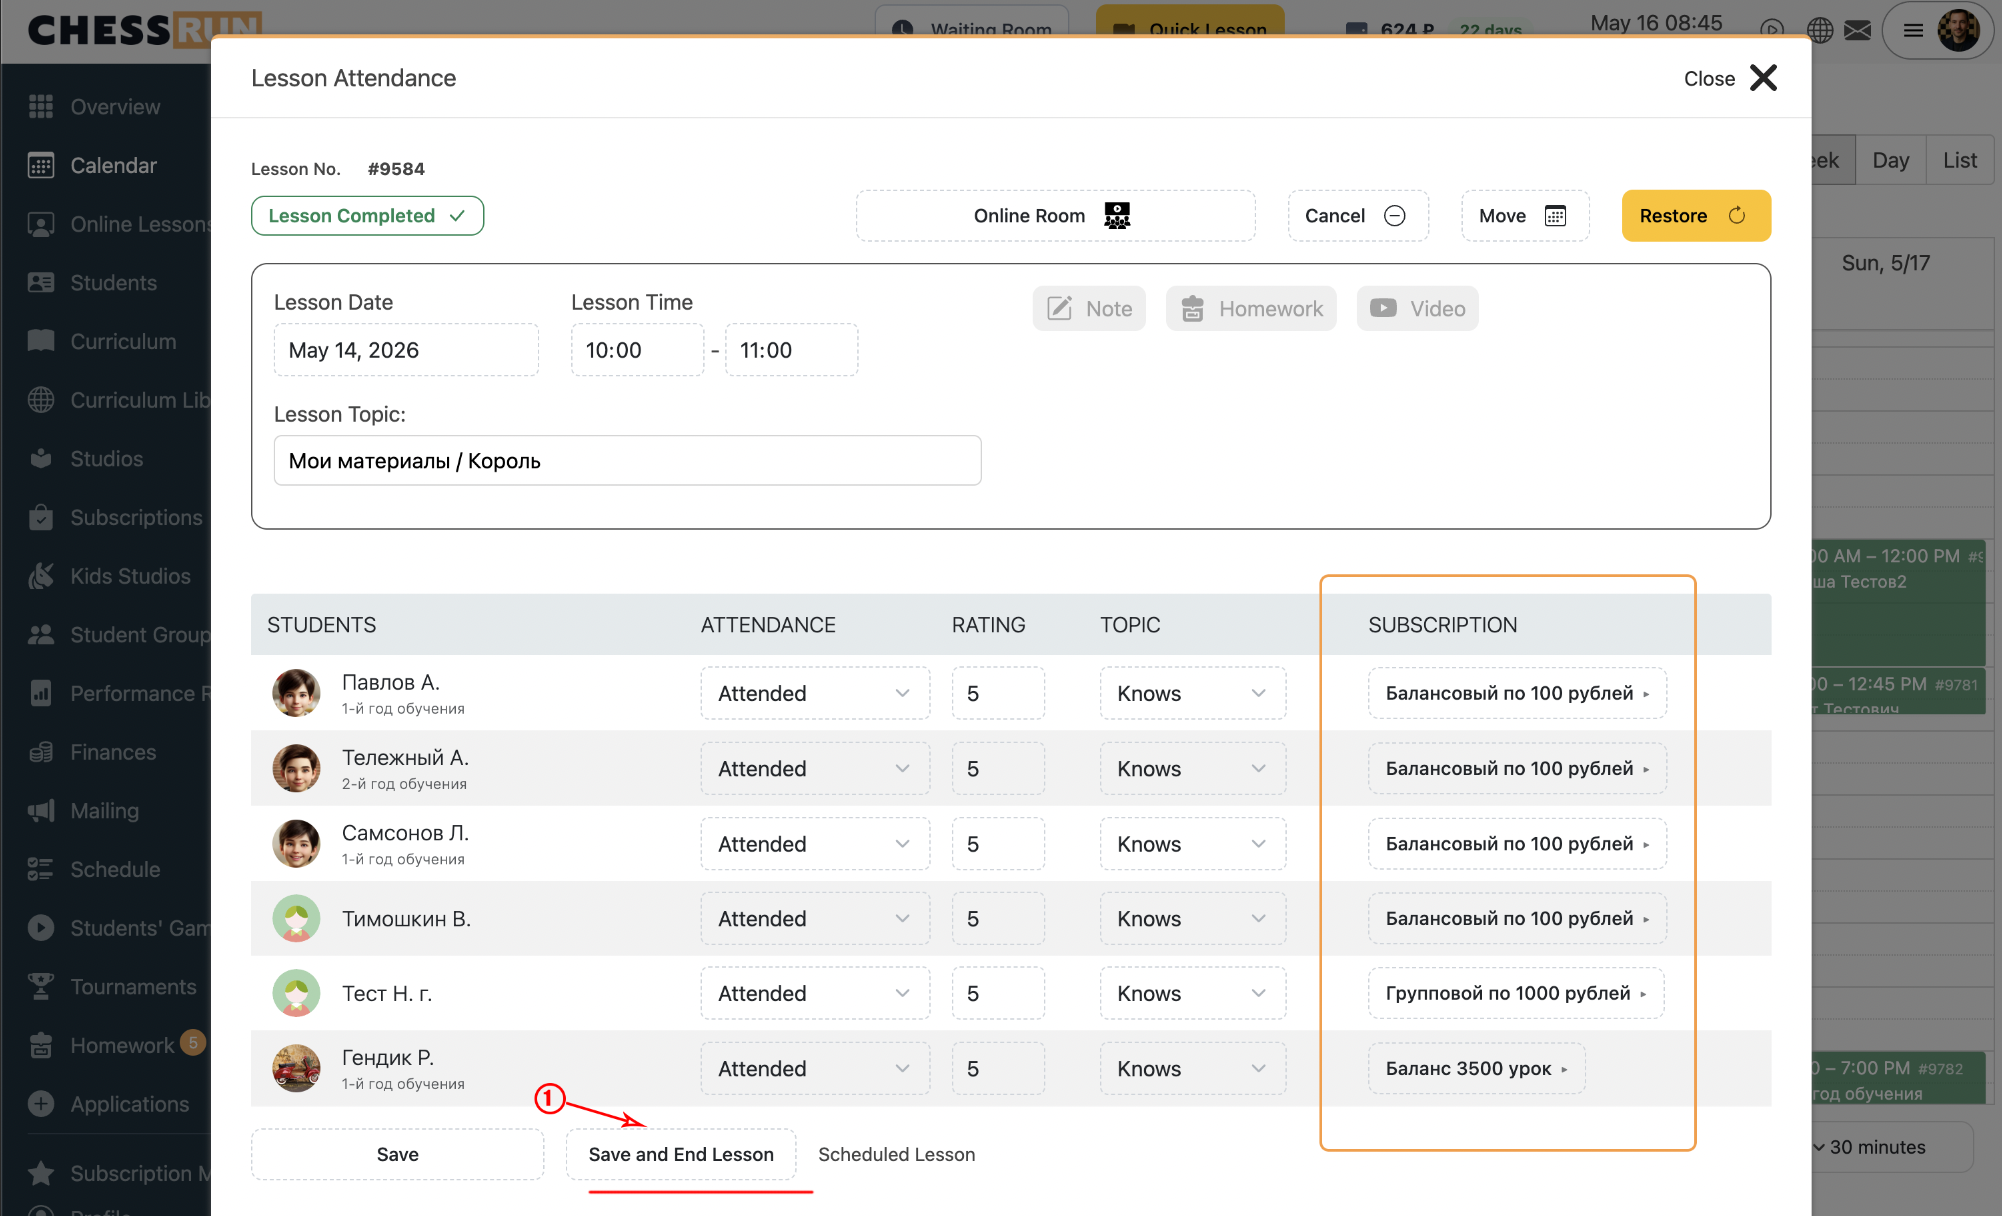Expand Павлов А. subscription Балансовый по 100 рублей
2002x1216 pixels.
(1517, 693)
